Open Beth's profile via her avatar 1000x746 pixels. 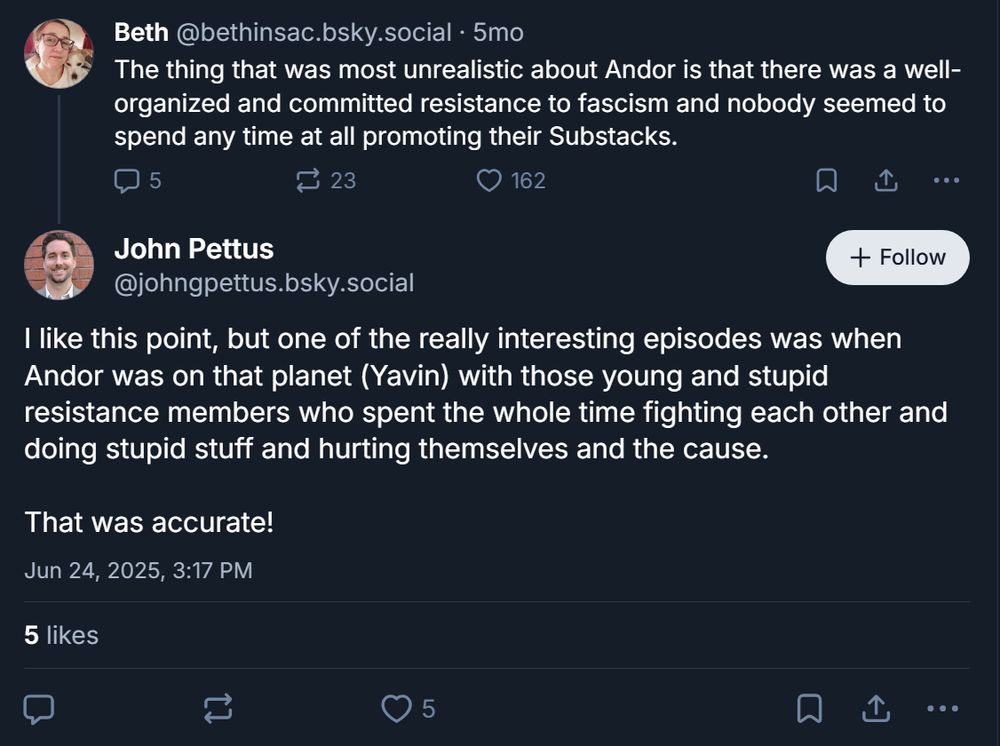pos(58,52)
